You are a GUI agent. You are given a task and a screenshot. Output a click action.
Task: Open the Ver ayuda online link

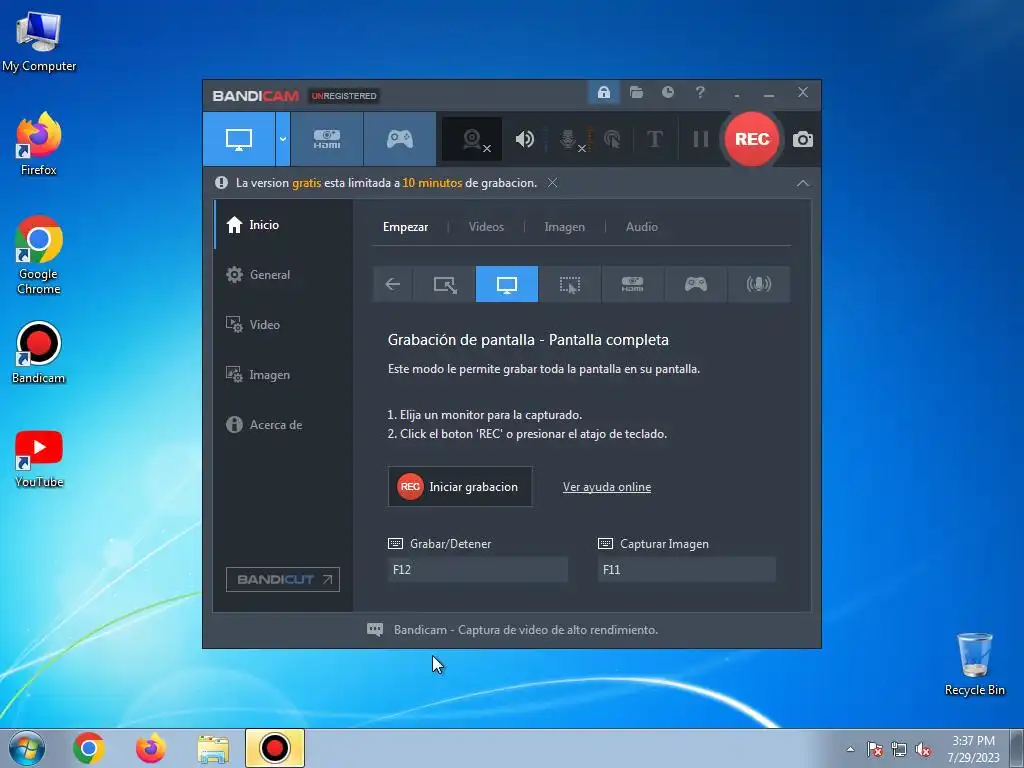tap(607, 487)
